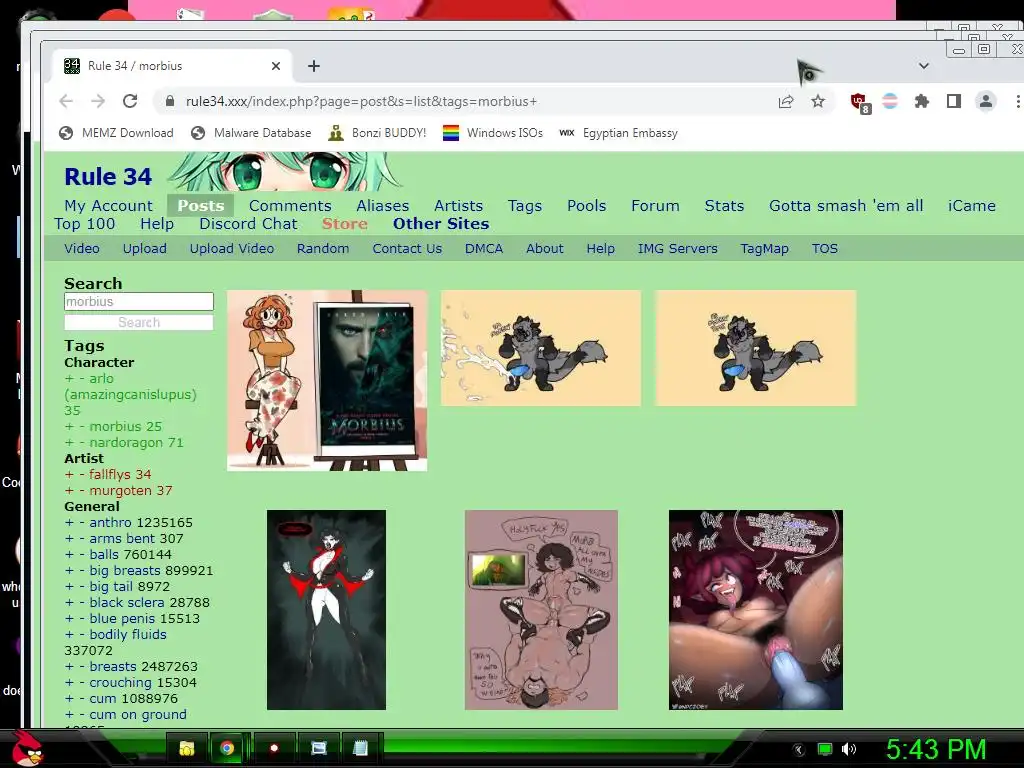Click the Contact Us submenu link
The image size is (1024, 768).
coord(407,249)
